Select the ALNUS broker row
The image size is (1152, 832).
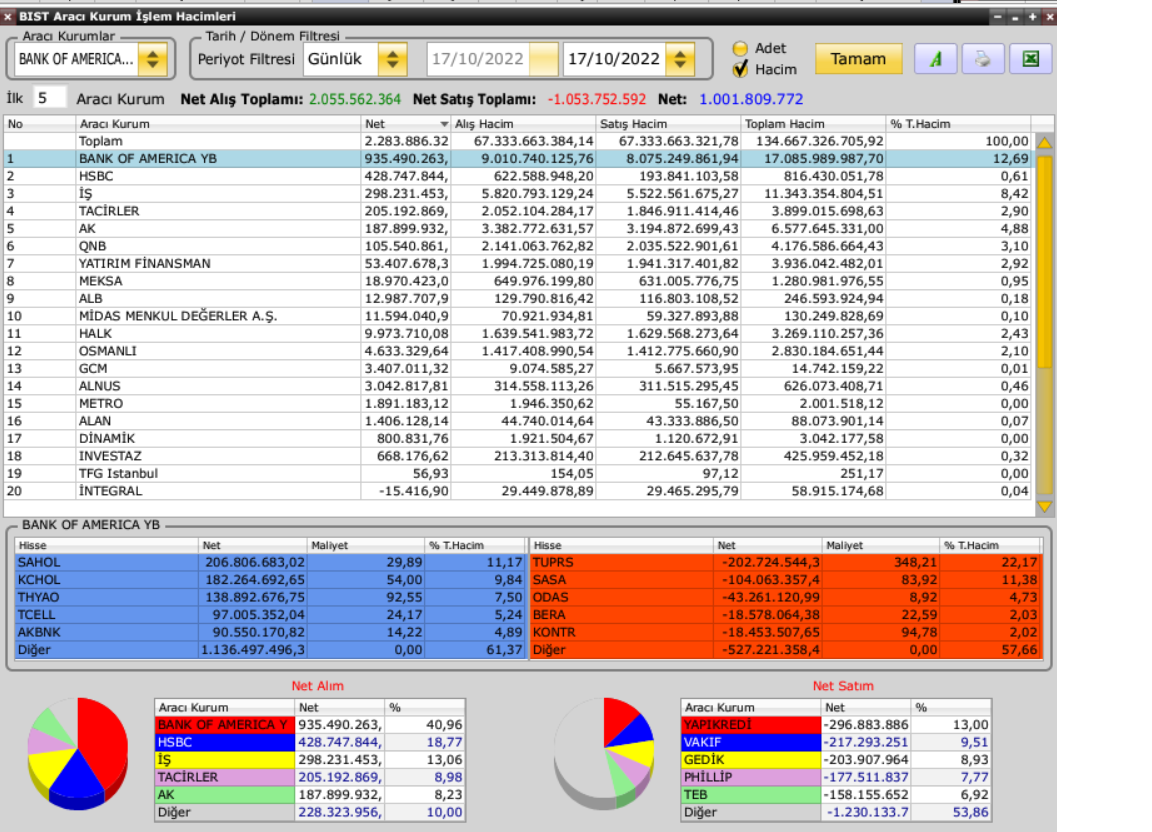[518, 387]
